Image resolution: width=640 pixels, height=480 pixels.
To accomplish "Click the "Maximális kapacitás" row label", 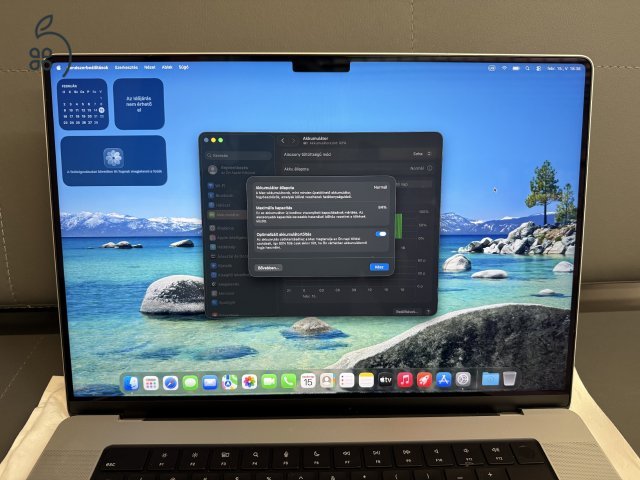I will pos(274,208).
